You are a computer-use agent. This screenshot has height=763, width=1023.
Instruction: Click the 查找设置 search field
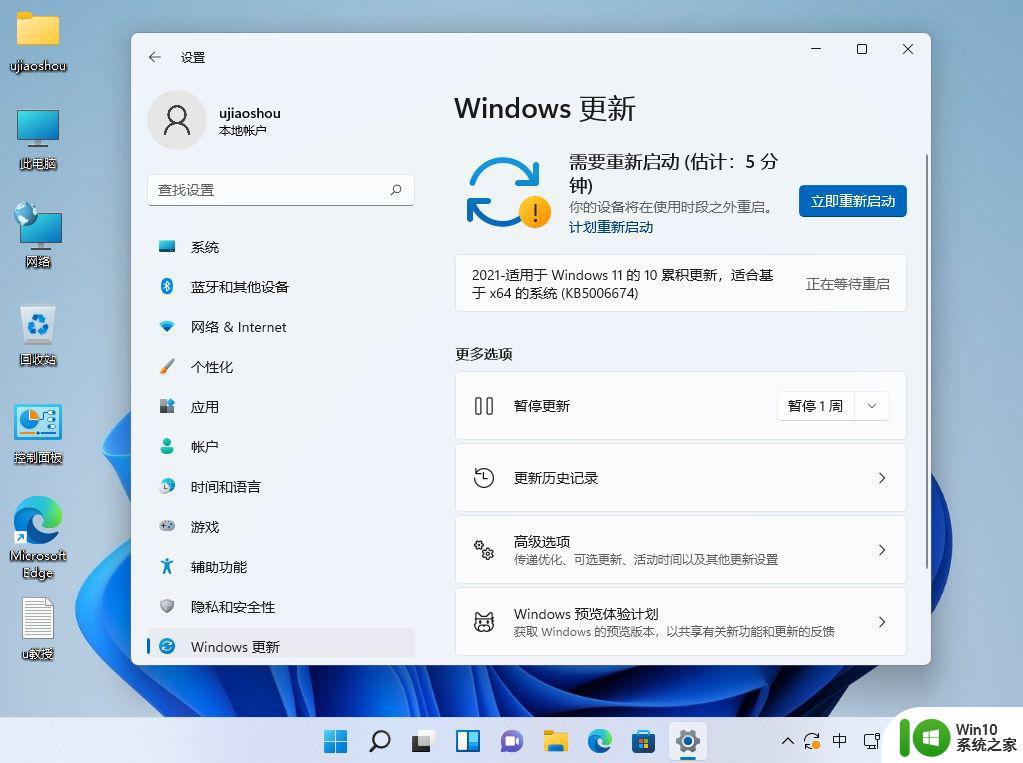click(x=281, y=190)
